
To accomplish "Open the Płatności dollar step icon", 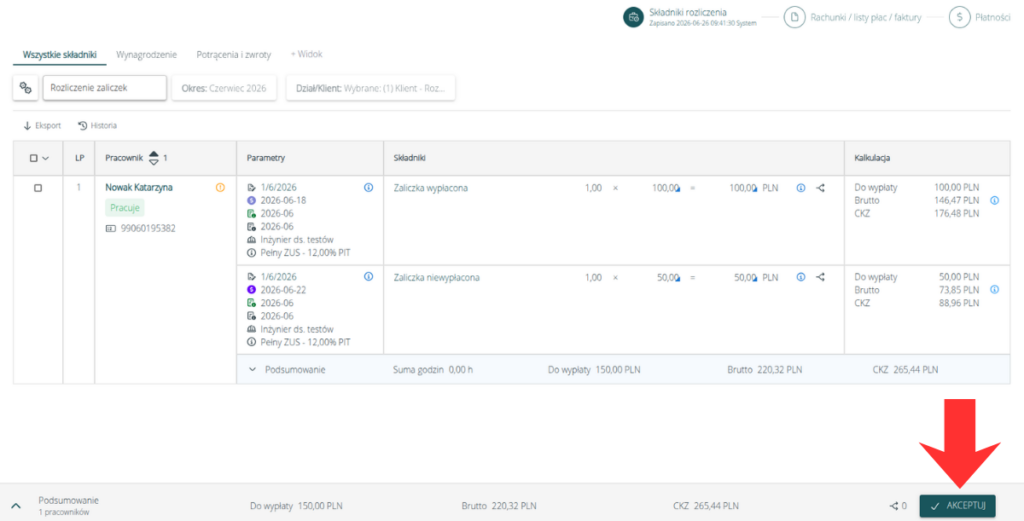I will (x=959, y=18).
